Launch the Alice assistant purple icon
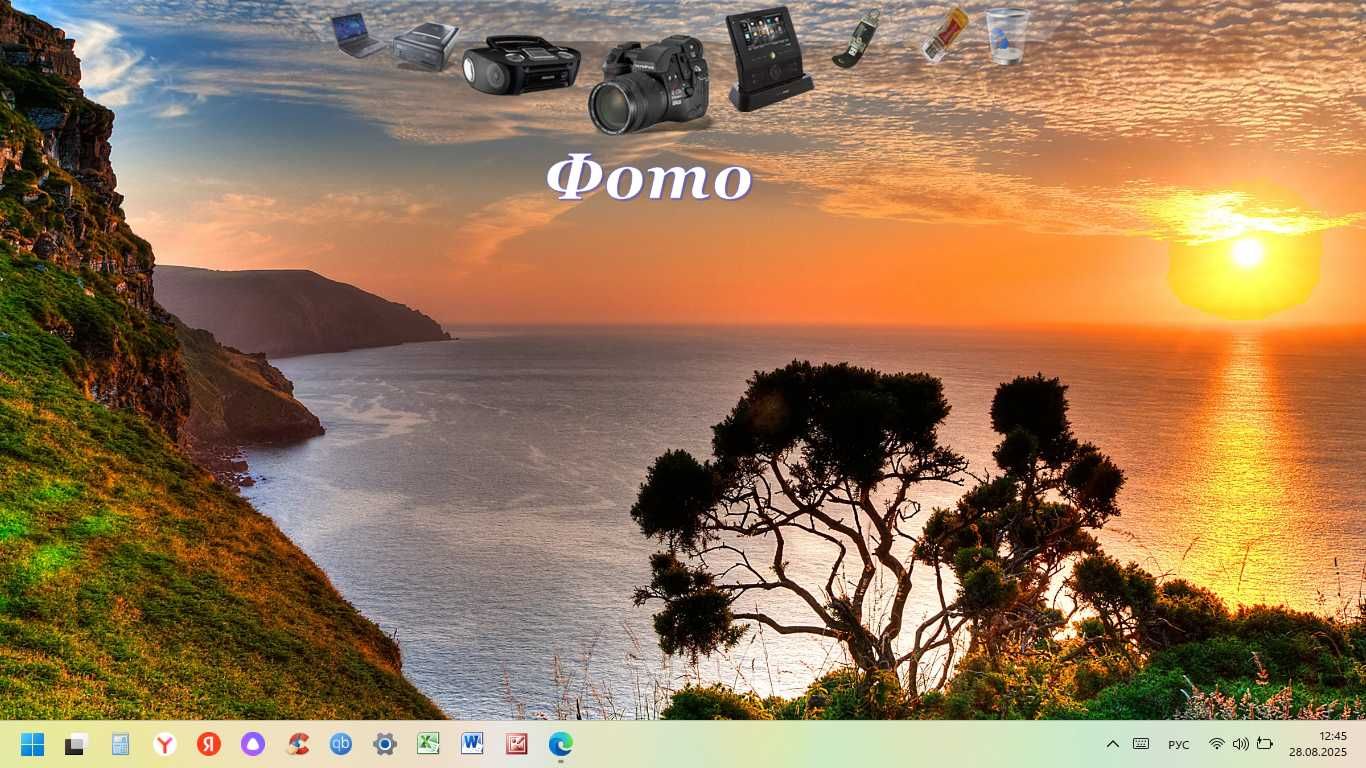The width and height of the screenshot is (1366, 768). tap(252, 744)
